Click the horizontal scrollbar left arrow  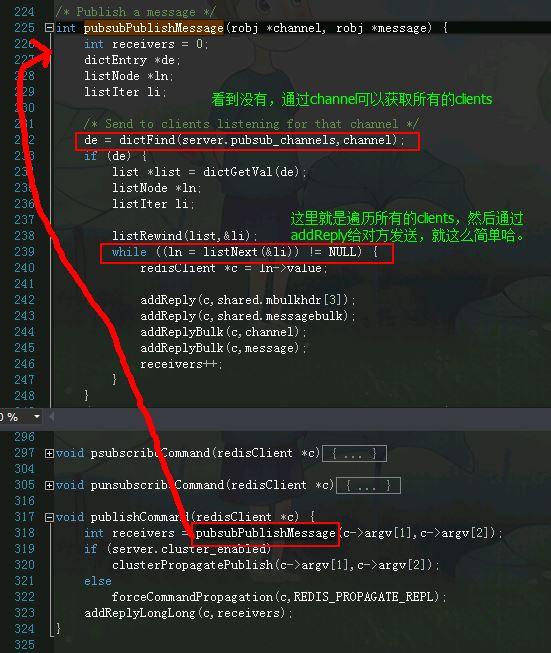[52, 417]
